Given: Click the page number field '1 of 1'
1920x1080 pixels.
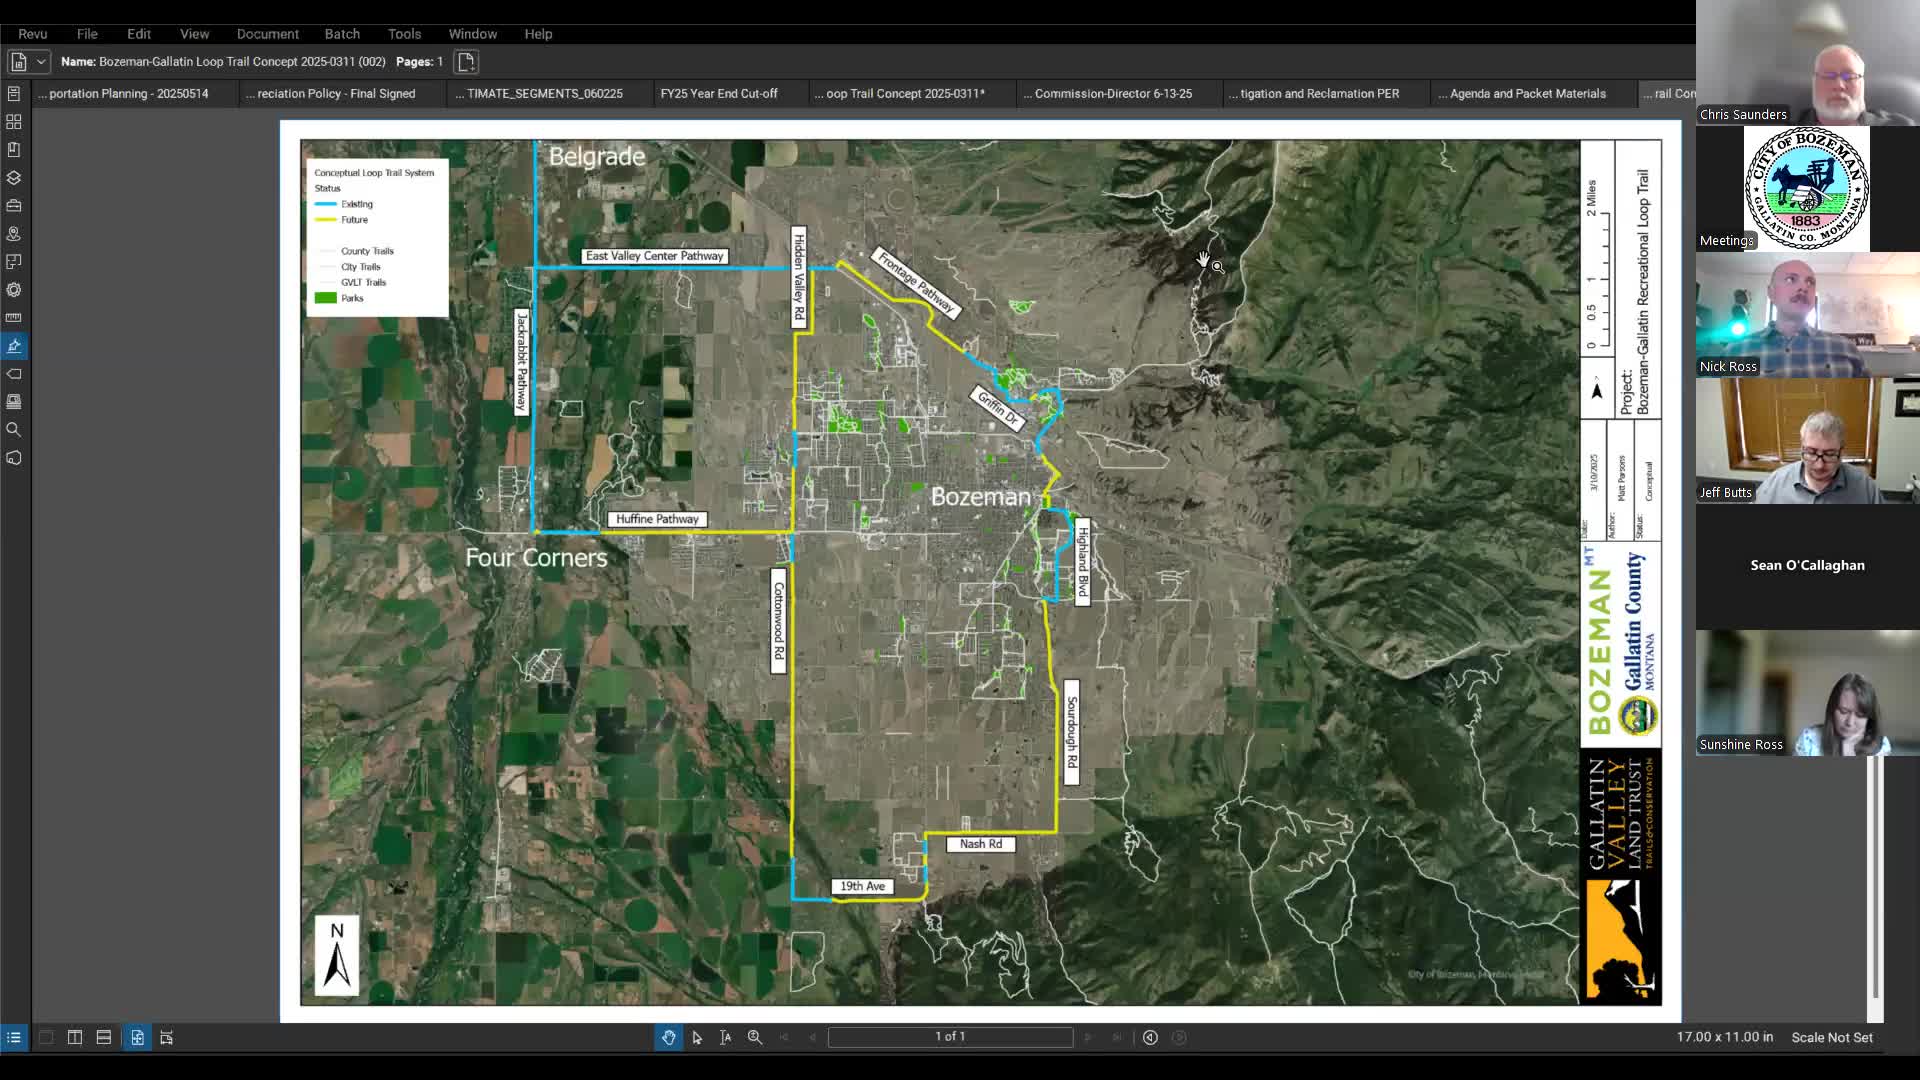Looking at the screenshot, I should click(950, 1037).
